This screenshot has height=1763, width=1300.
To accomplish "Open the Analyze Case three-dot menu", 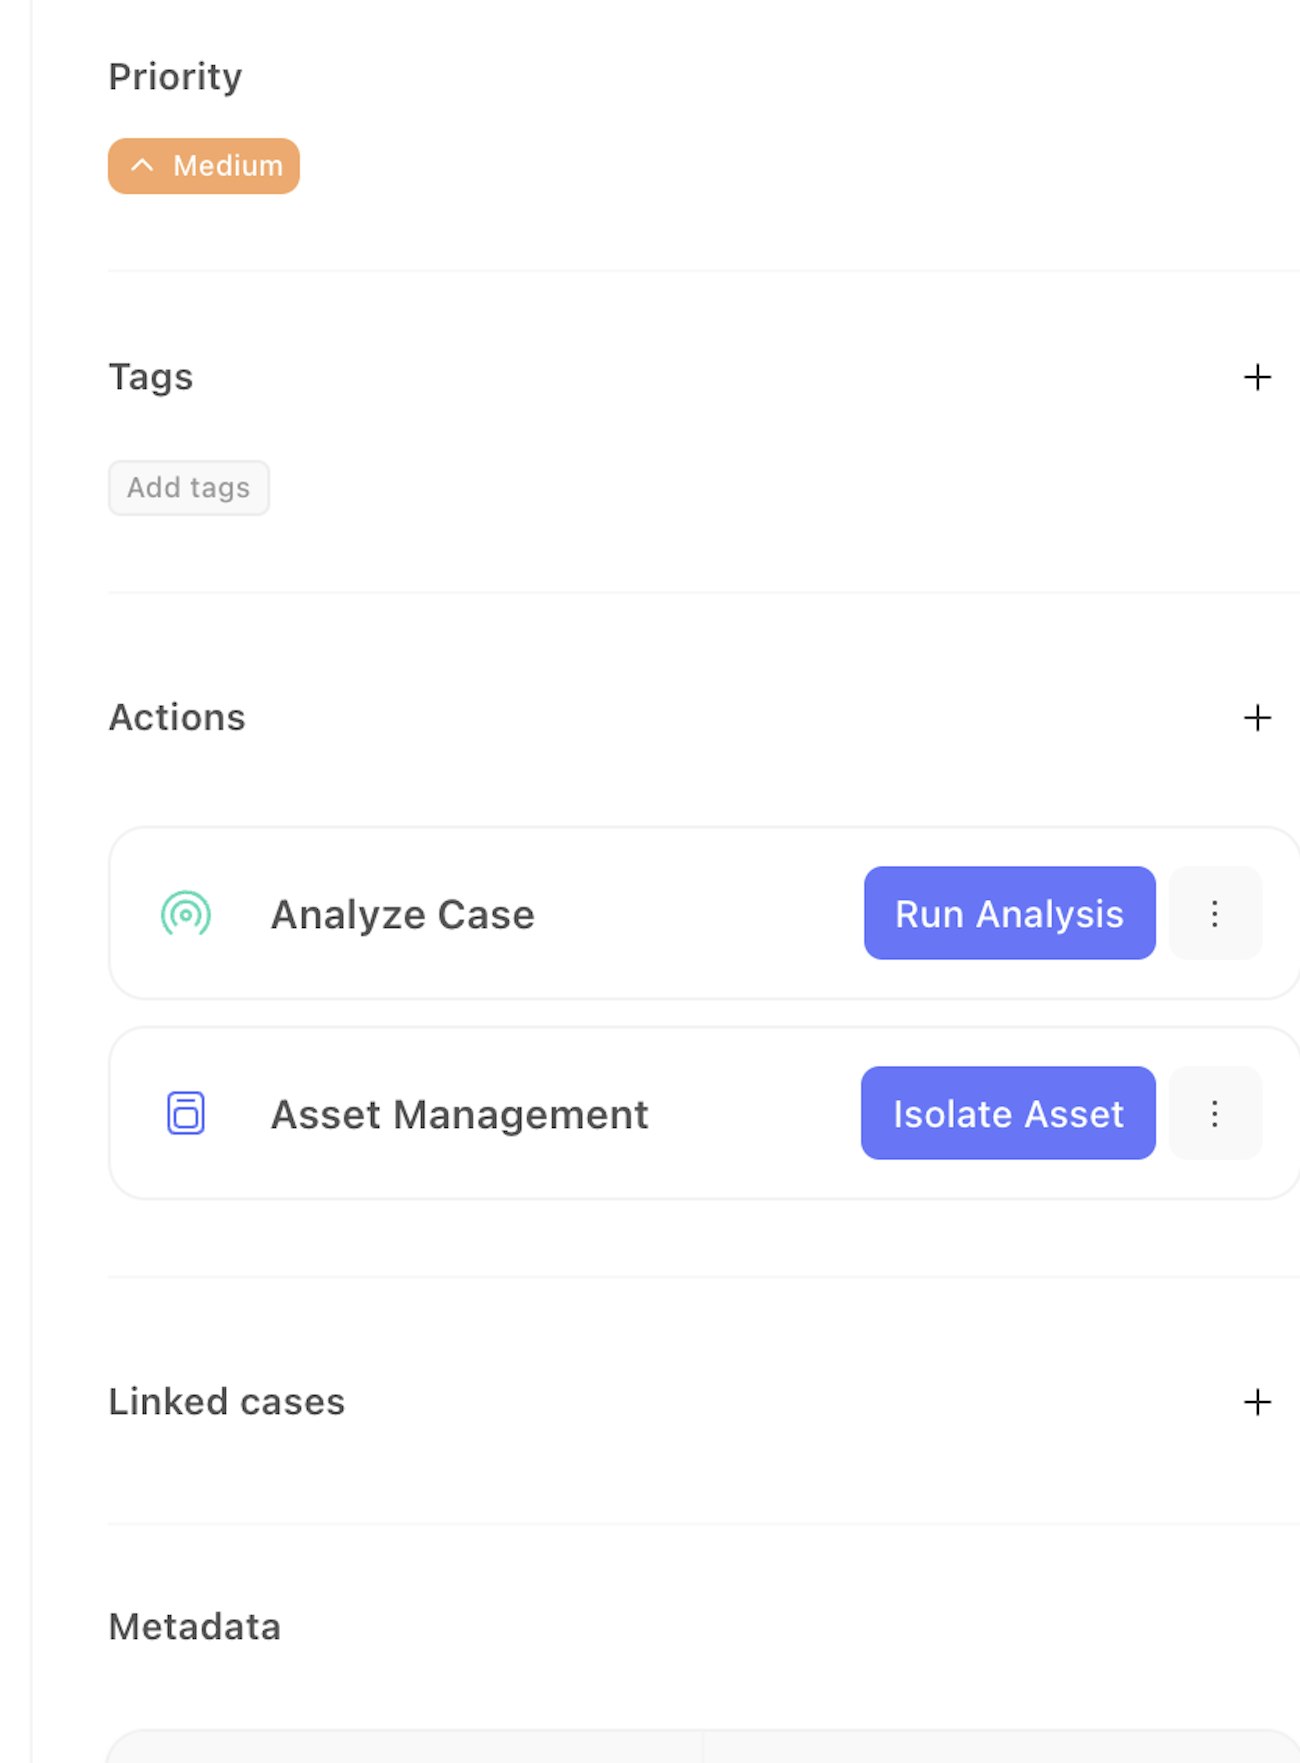I will pos(1215,913).
